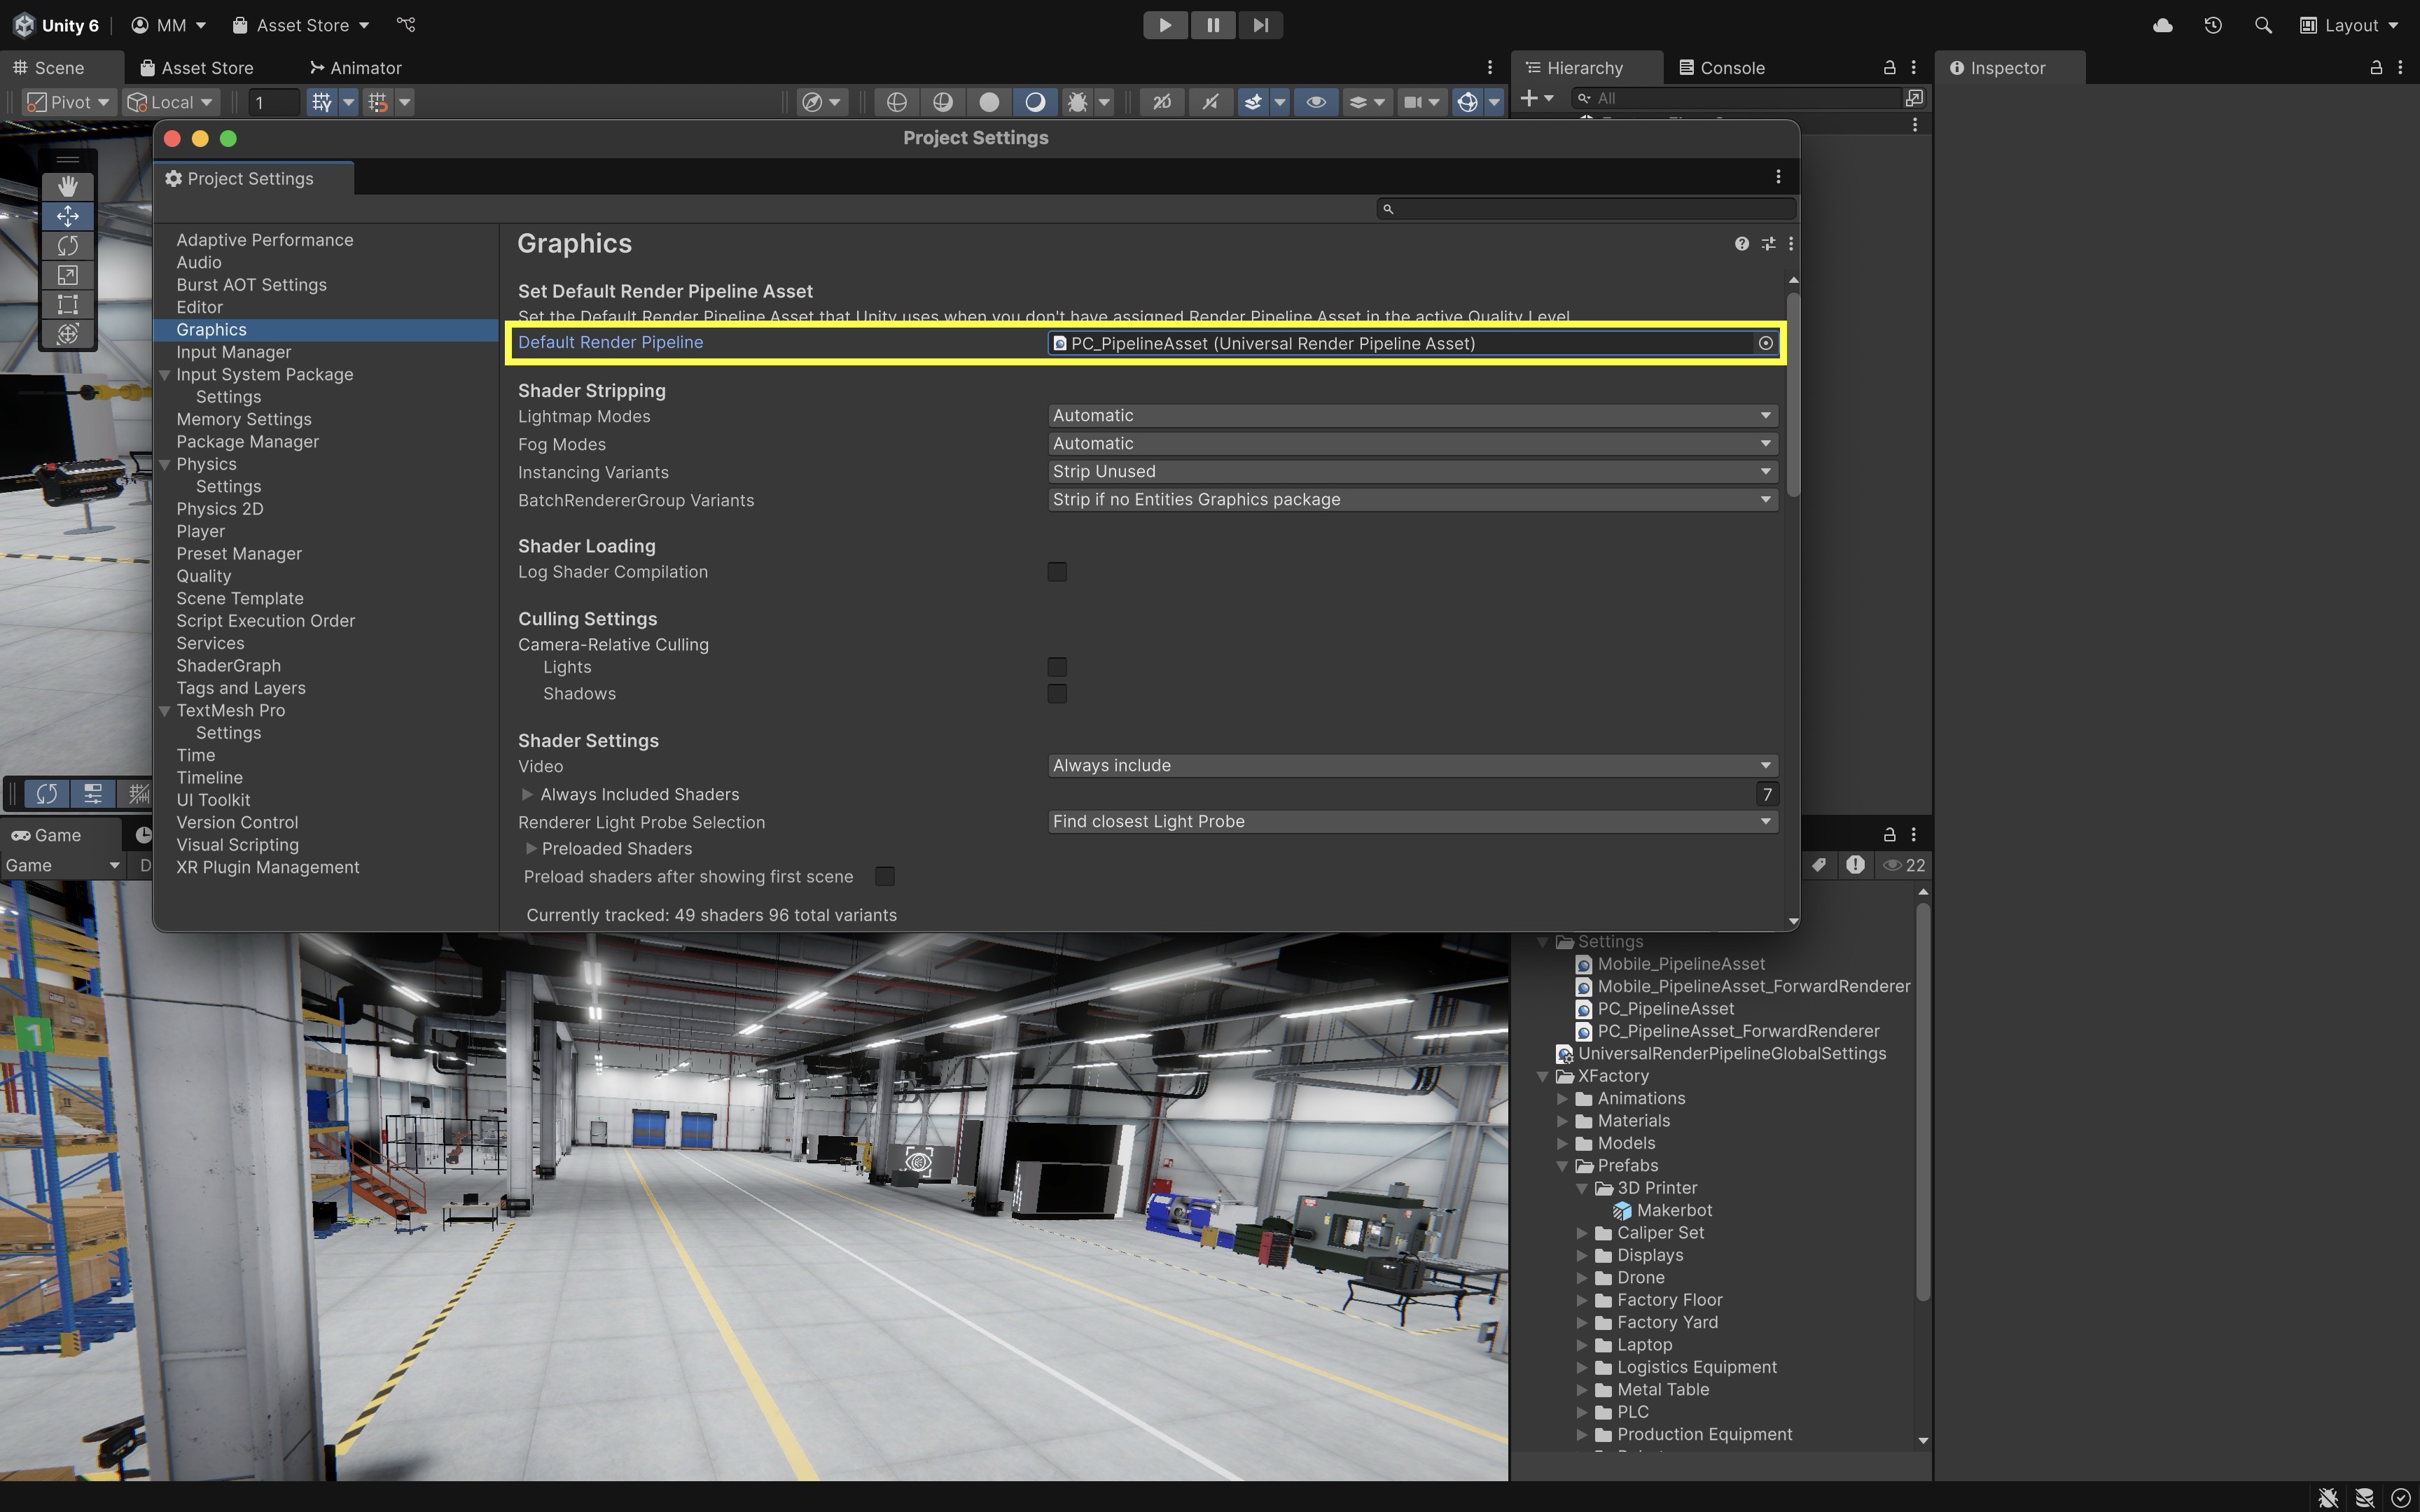The width and height of the screenshot is (2420, 1512).
Task: Click object picker for Default Render Pipeline
Action: click(1765, 343)
